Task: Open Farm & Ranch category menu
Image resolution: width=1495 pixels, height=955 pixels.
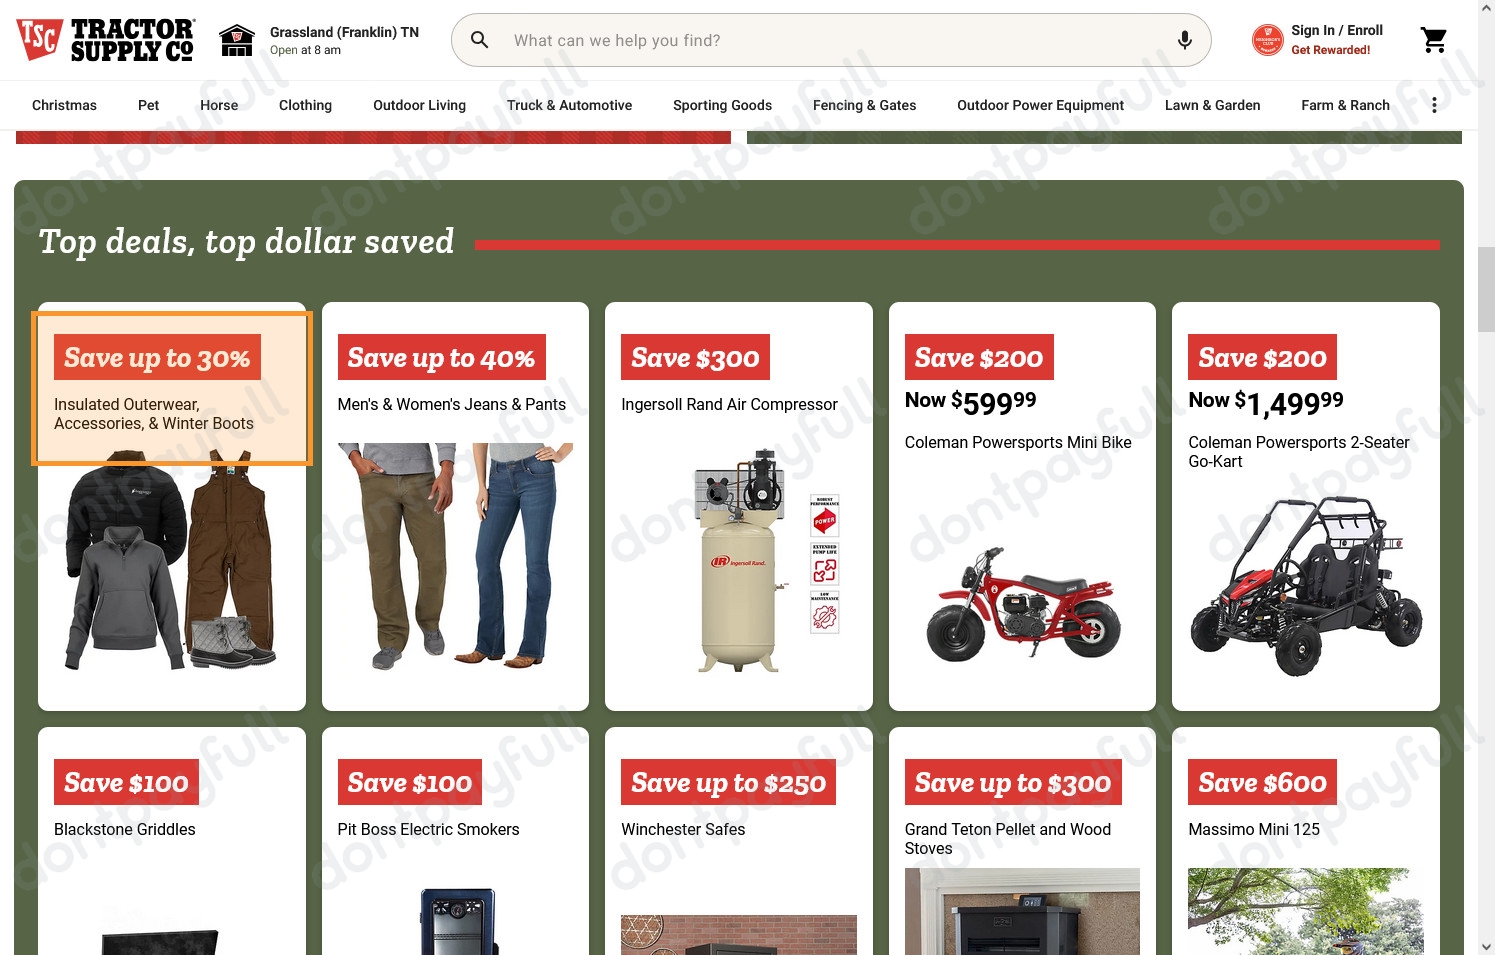Action: click(1345, 105)
